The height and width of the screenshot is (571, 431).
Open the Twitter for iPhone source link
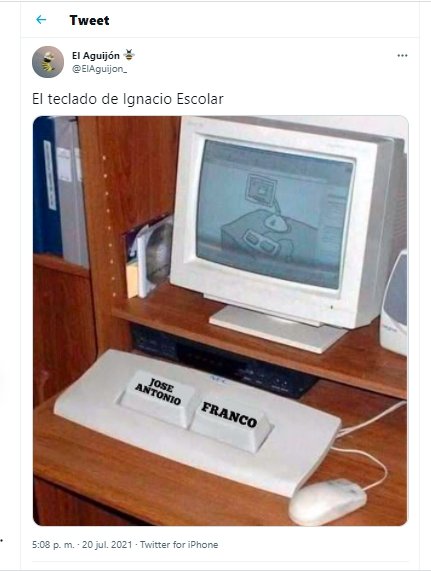179,545
